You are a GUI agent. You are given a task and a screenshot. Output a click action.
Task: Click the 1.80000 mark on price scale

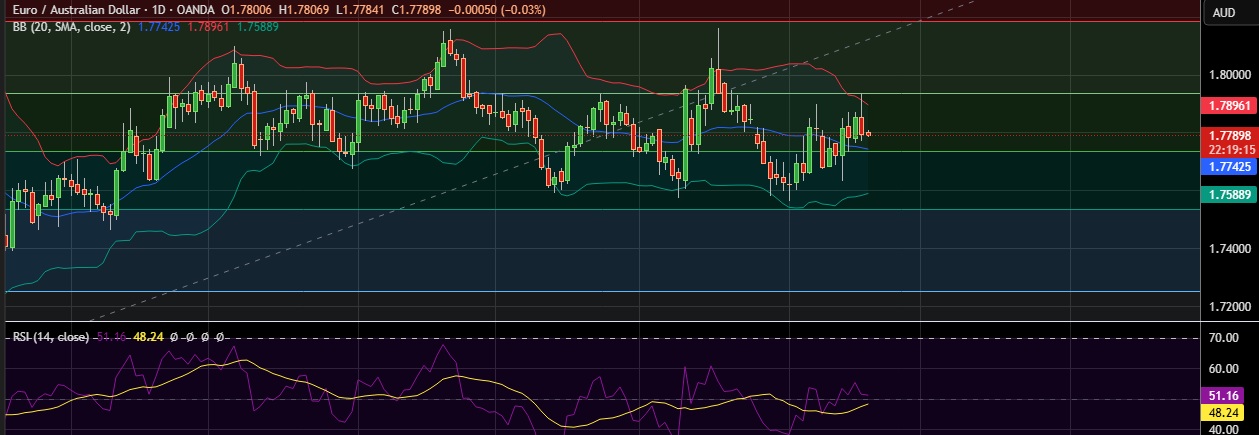[1228, 74]
